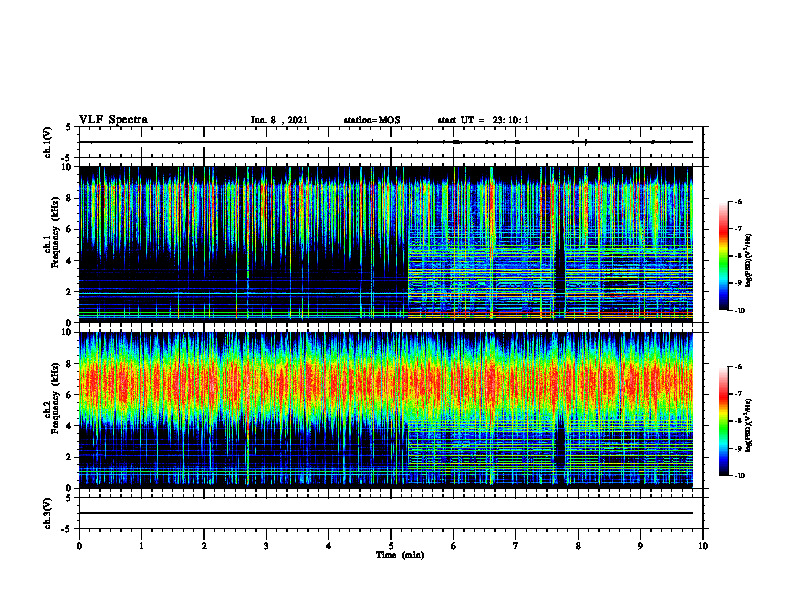Click the "6" kHz tick of ch.2 frequency axis
The image size is (792, 612).
coord(70,395)
